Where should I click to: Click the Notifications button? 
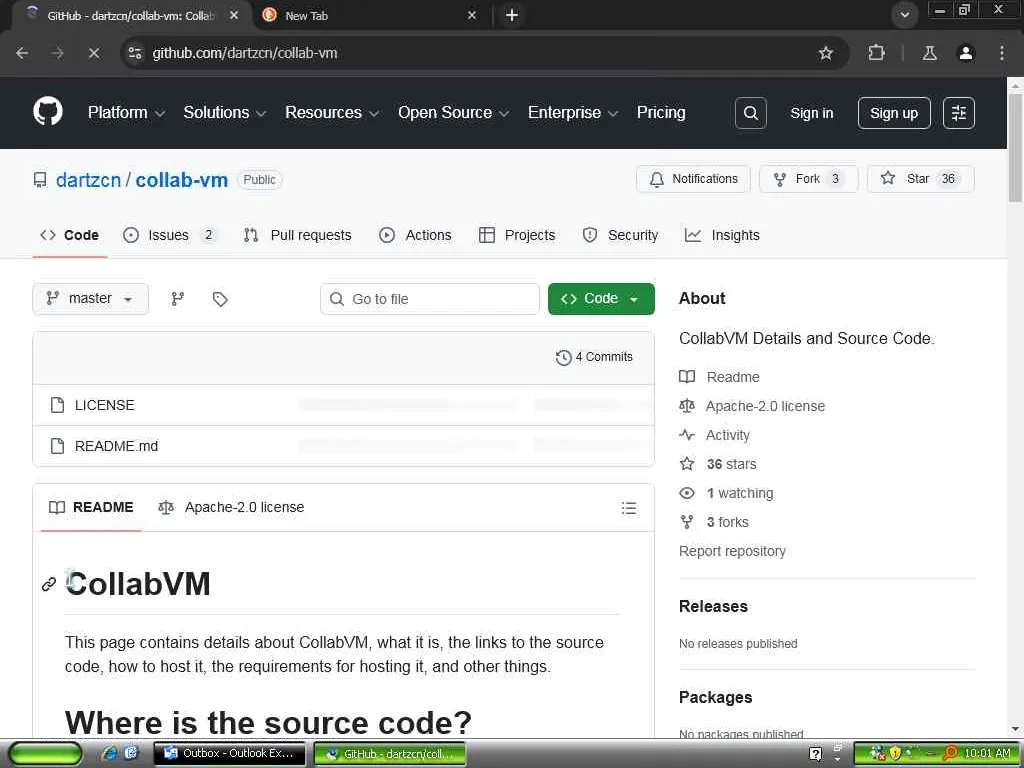point(694,179)
